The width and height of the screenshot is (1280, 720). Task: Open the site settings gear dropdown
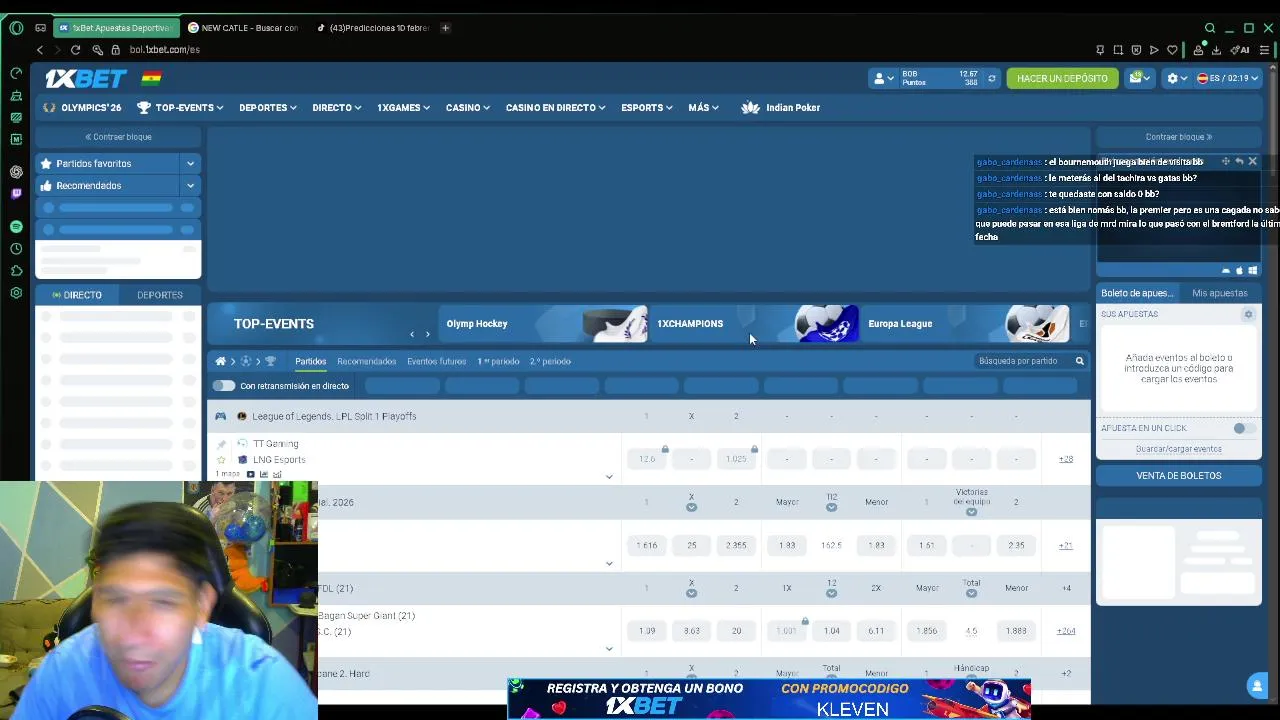click(x=1177, y=78)
